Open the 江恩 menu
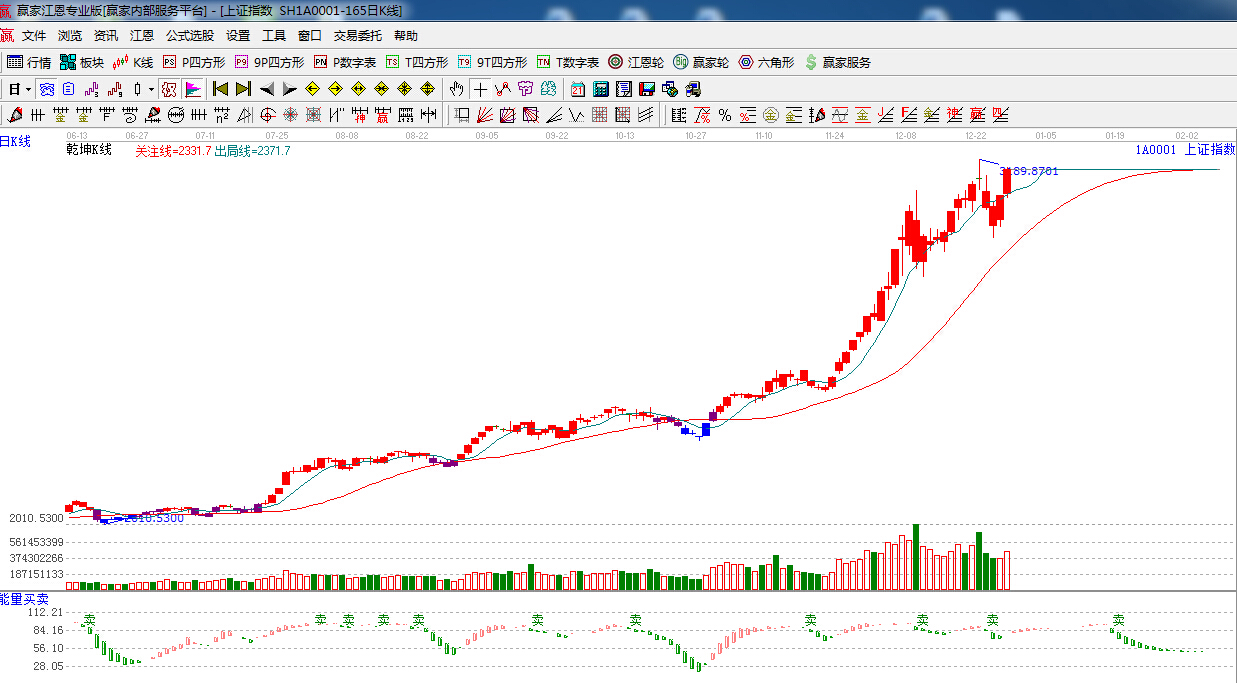Image resolution: width=1237 pixels, height=683 pixels. (142, 35)
